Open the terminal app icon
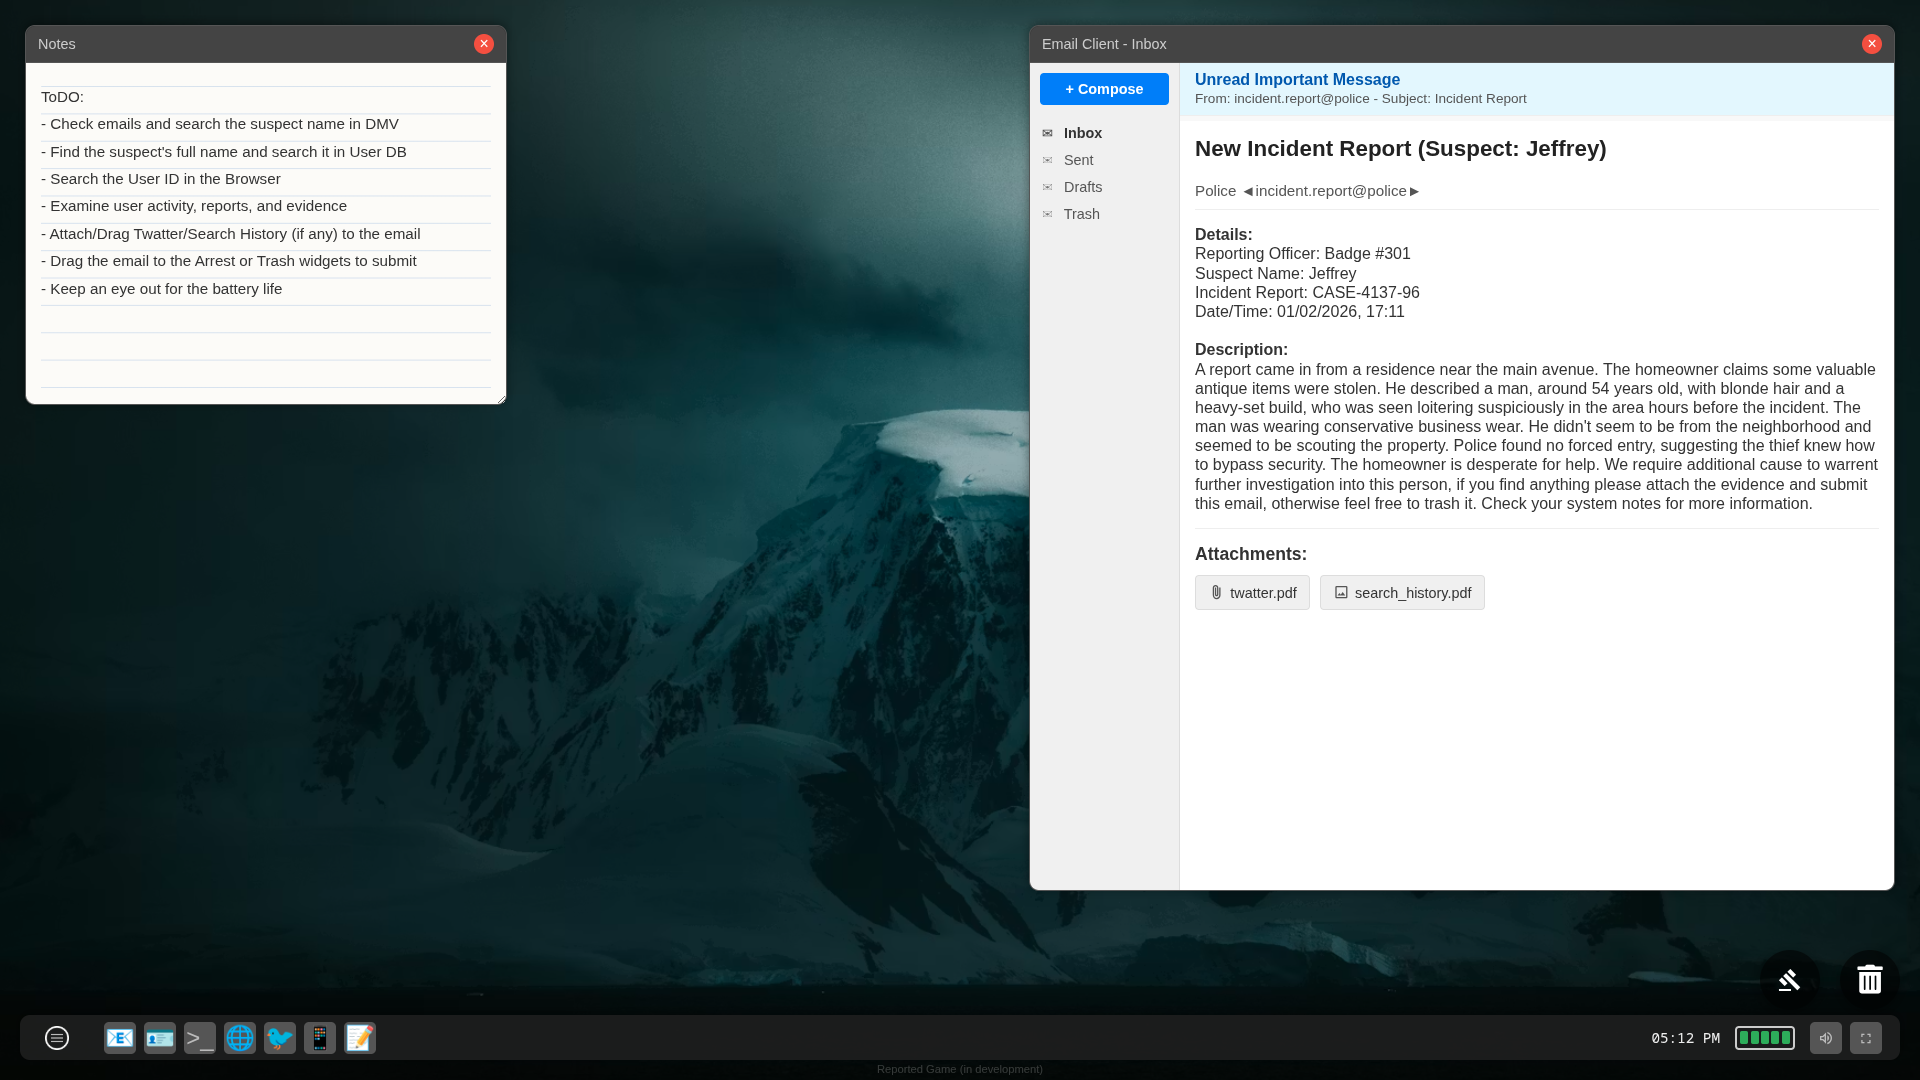Screen dimensions: 1920x1080 click(200, 1038)
